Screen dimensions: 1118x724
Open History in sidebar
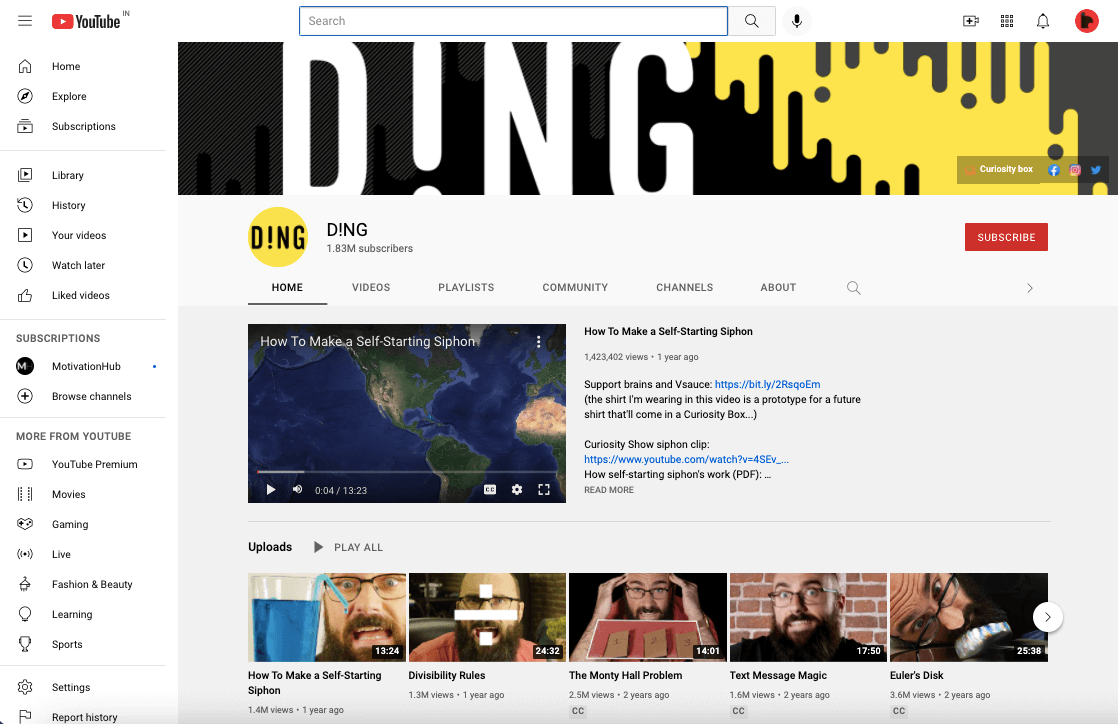83,205
